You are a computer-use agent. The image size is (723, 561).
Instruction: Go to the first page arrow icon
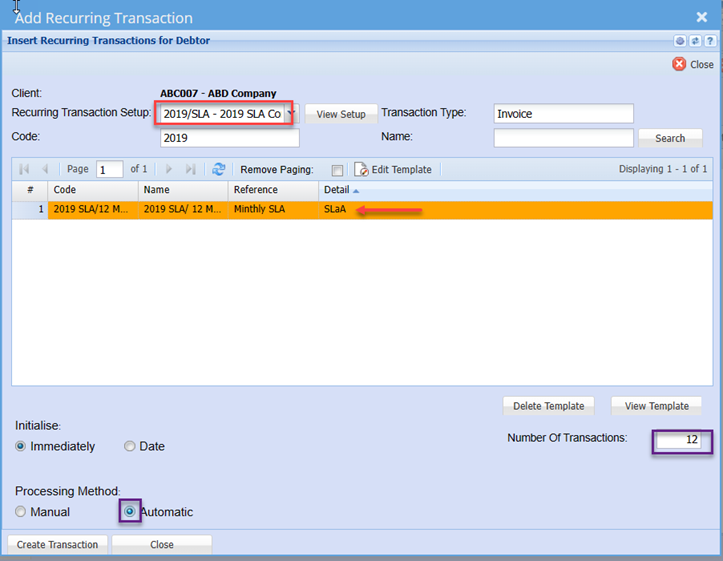(25, 170)
